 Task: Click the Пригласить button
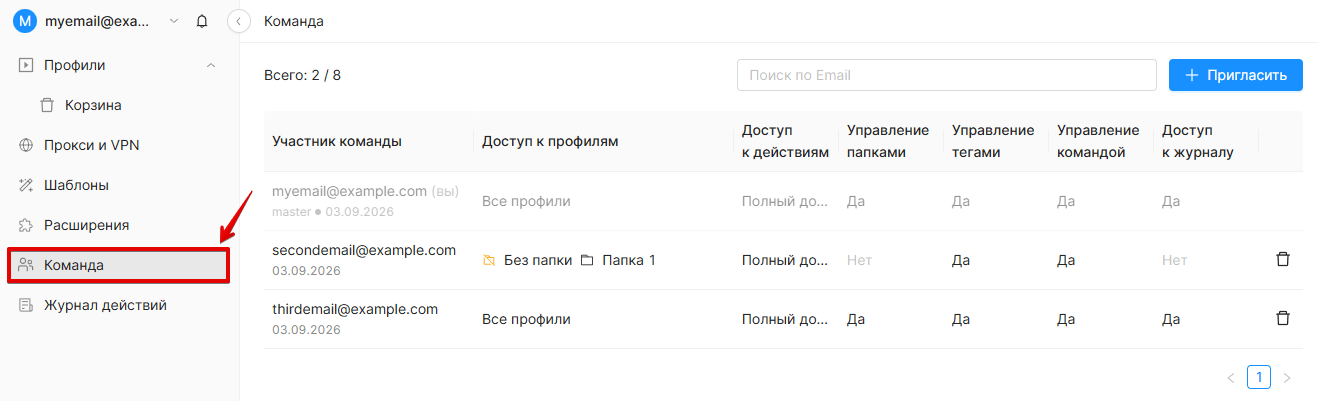(1236, 75)
